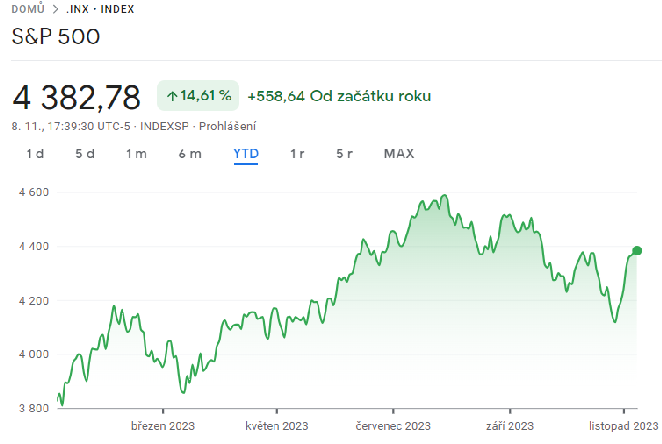662x444 pixels.
Task: Click the září 2023 axis label
Action: 510,426
